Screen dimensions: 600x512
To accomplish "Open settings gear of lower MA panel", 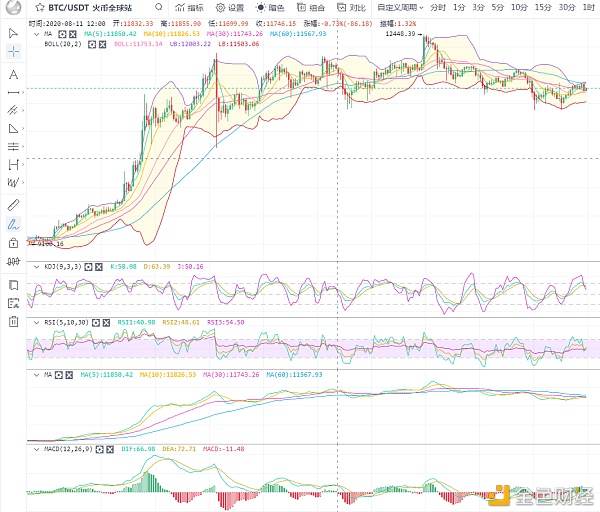I will point(59,375).
